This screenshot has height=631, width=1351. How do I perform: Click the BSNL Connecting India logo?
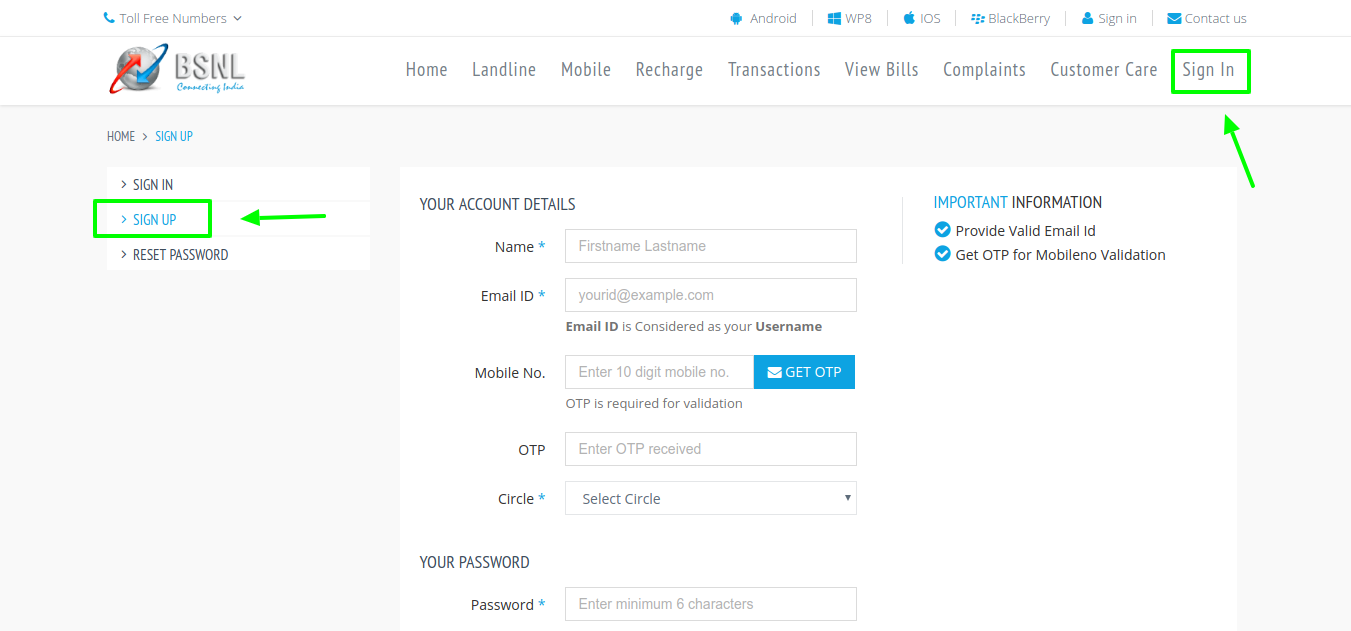click(177, 68)
